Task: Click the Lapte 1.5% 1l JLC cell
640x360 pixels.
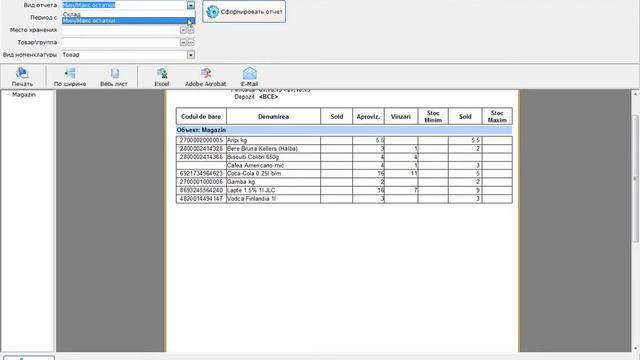Action: [x=273, y=190]
